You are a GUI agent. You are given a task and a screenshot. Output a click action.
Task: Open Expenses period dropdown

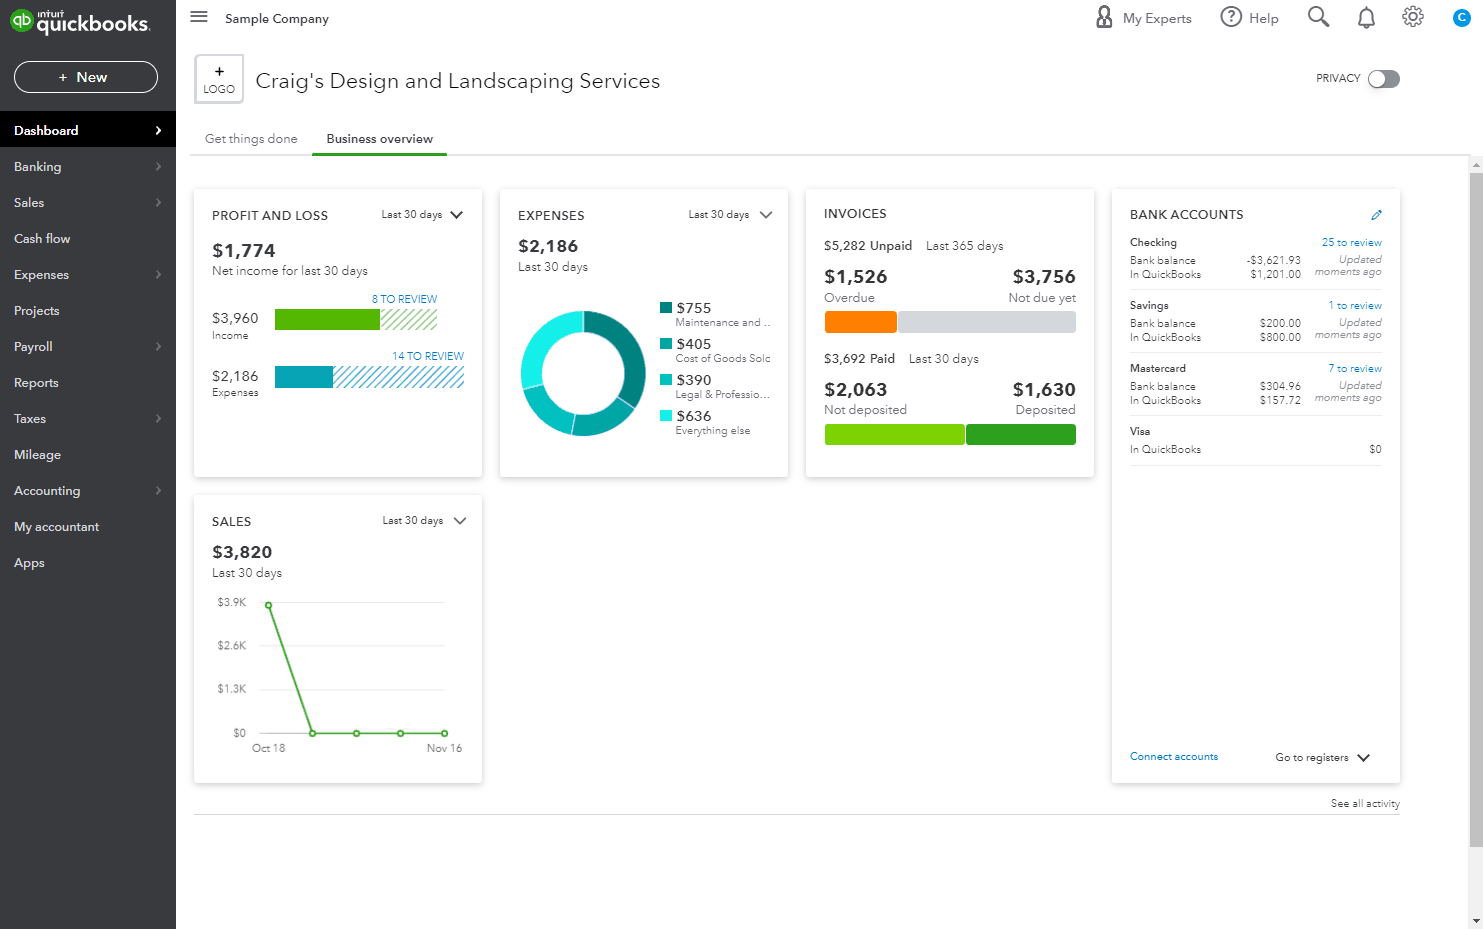(x=730, y=215)
